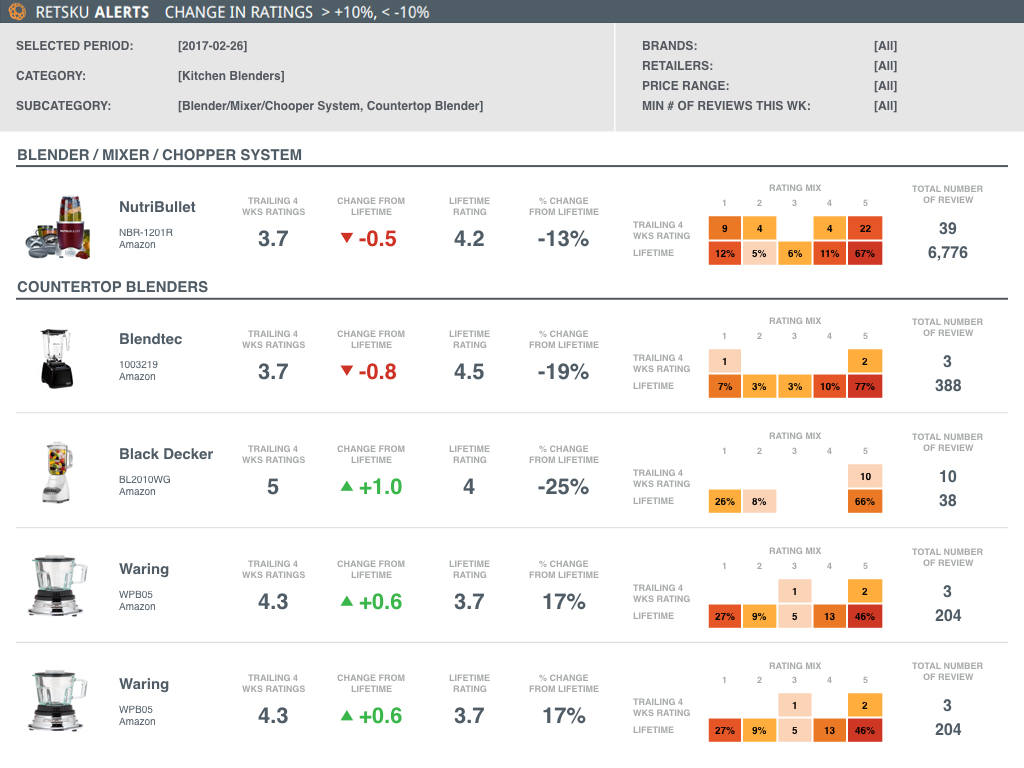
Task: Open the NutriBullet product image
Action: click(x=58, y=227)
